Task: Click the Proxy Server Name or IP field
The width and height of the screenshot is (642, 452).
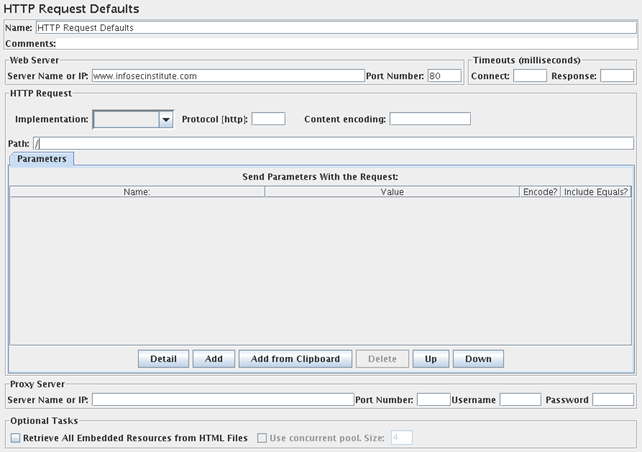Action: tap(222, 400)
